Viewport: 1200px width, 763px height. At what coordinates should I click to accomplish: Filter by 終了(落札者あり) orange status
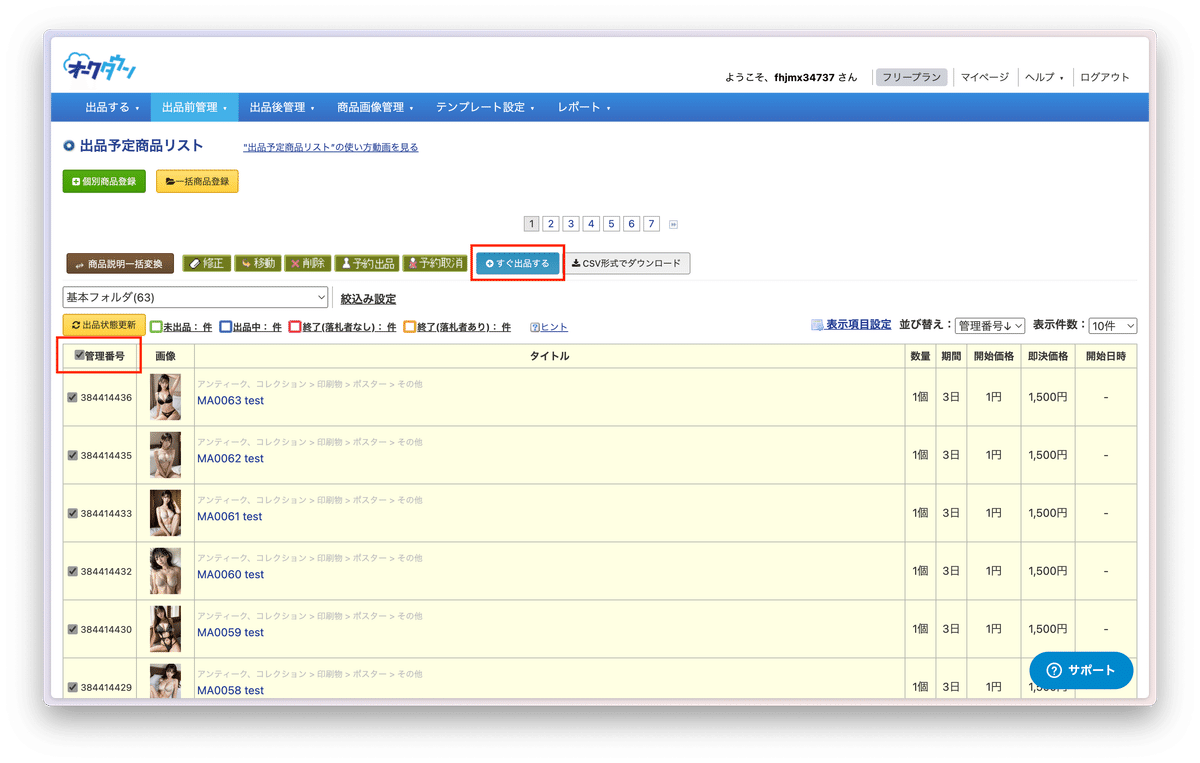(457, 327)
